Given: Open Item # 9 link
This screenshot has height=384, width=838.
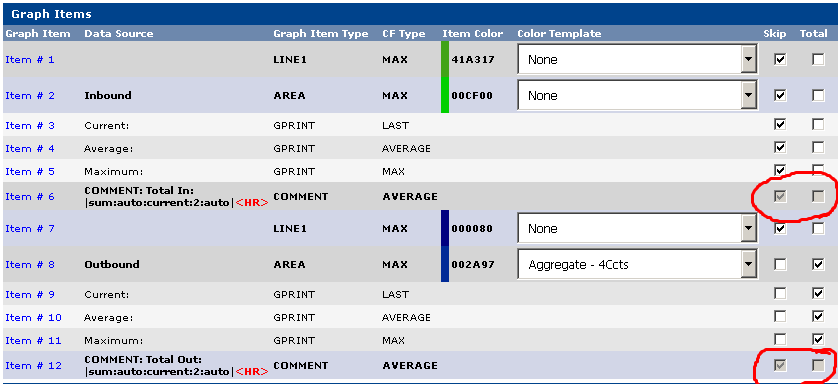Looking at the screenshot, I should [30, 294].
